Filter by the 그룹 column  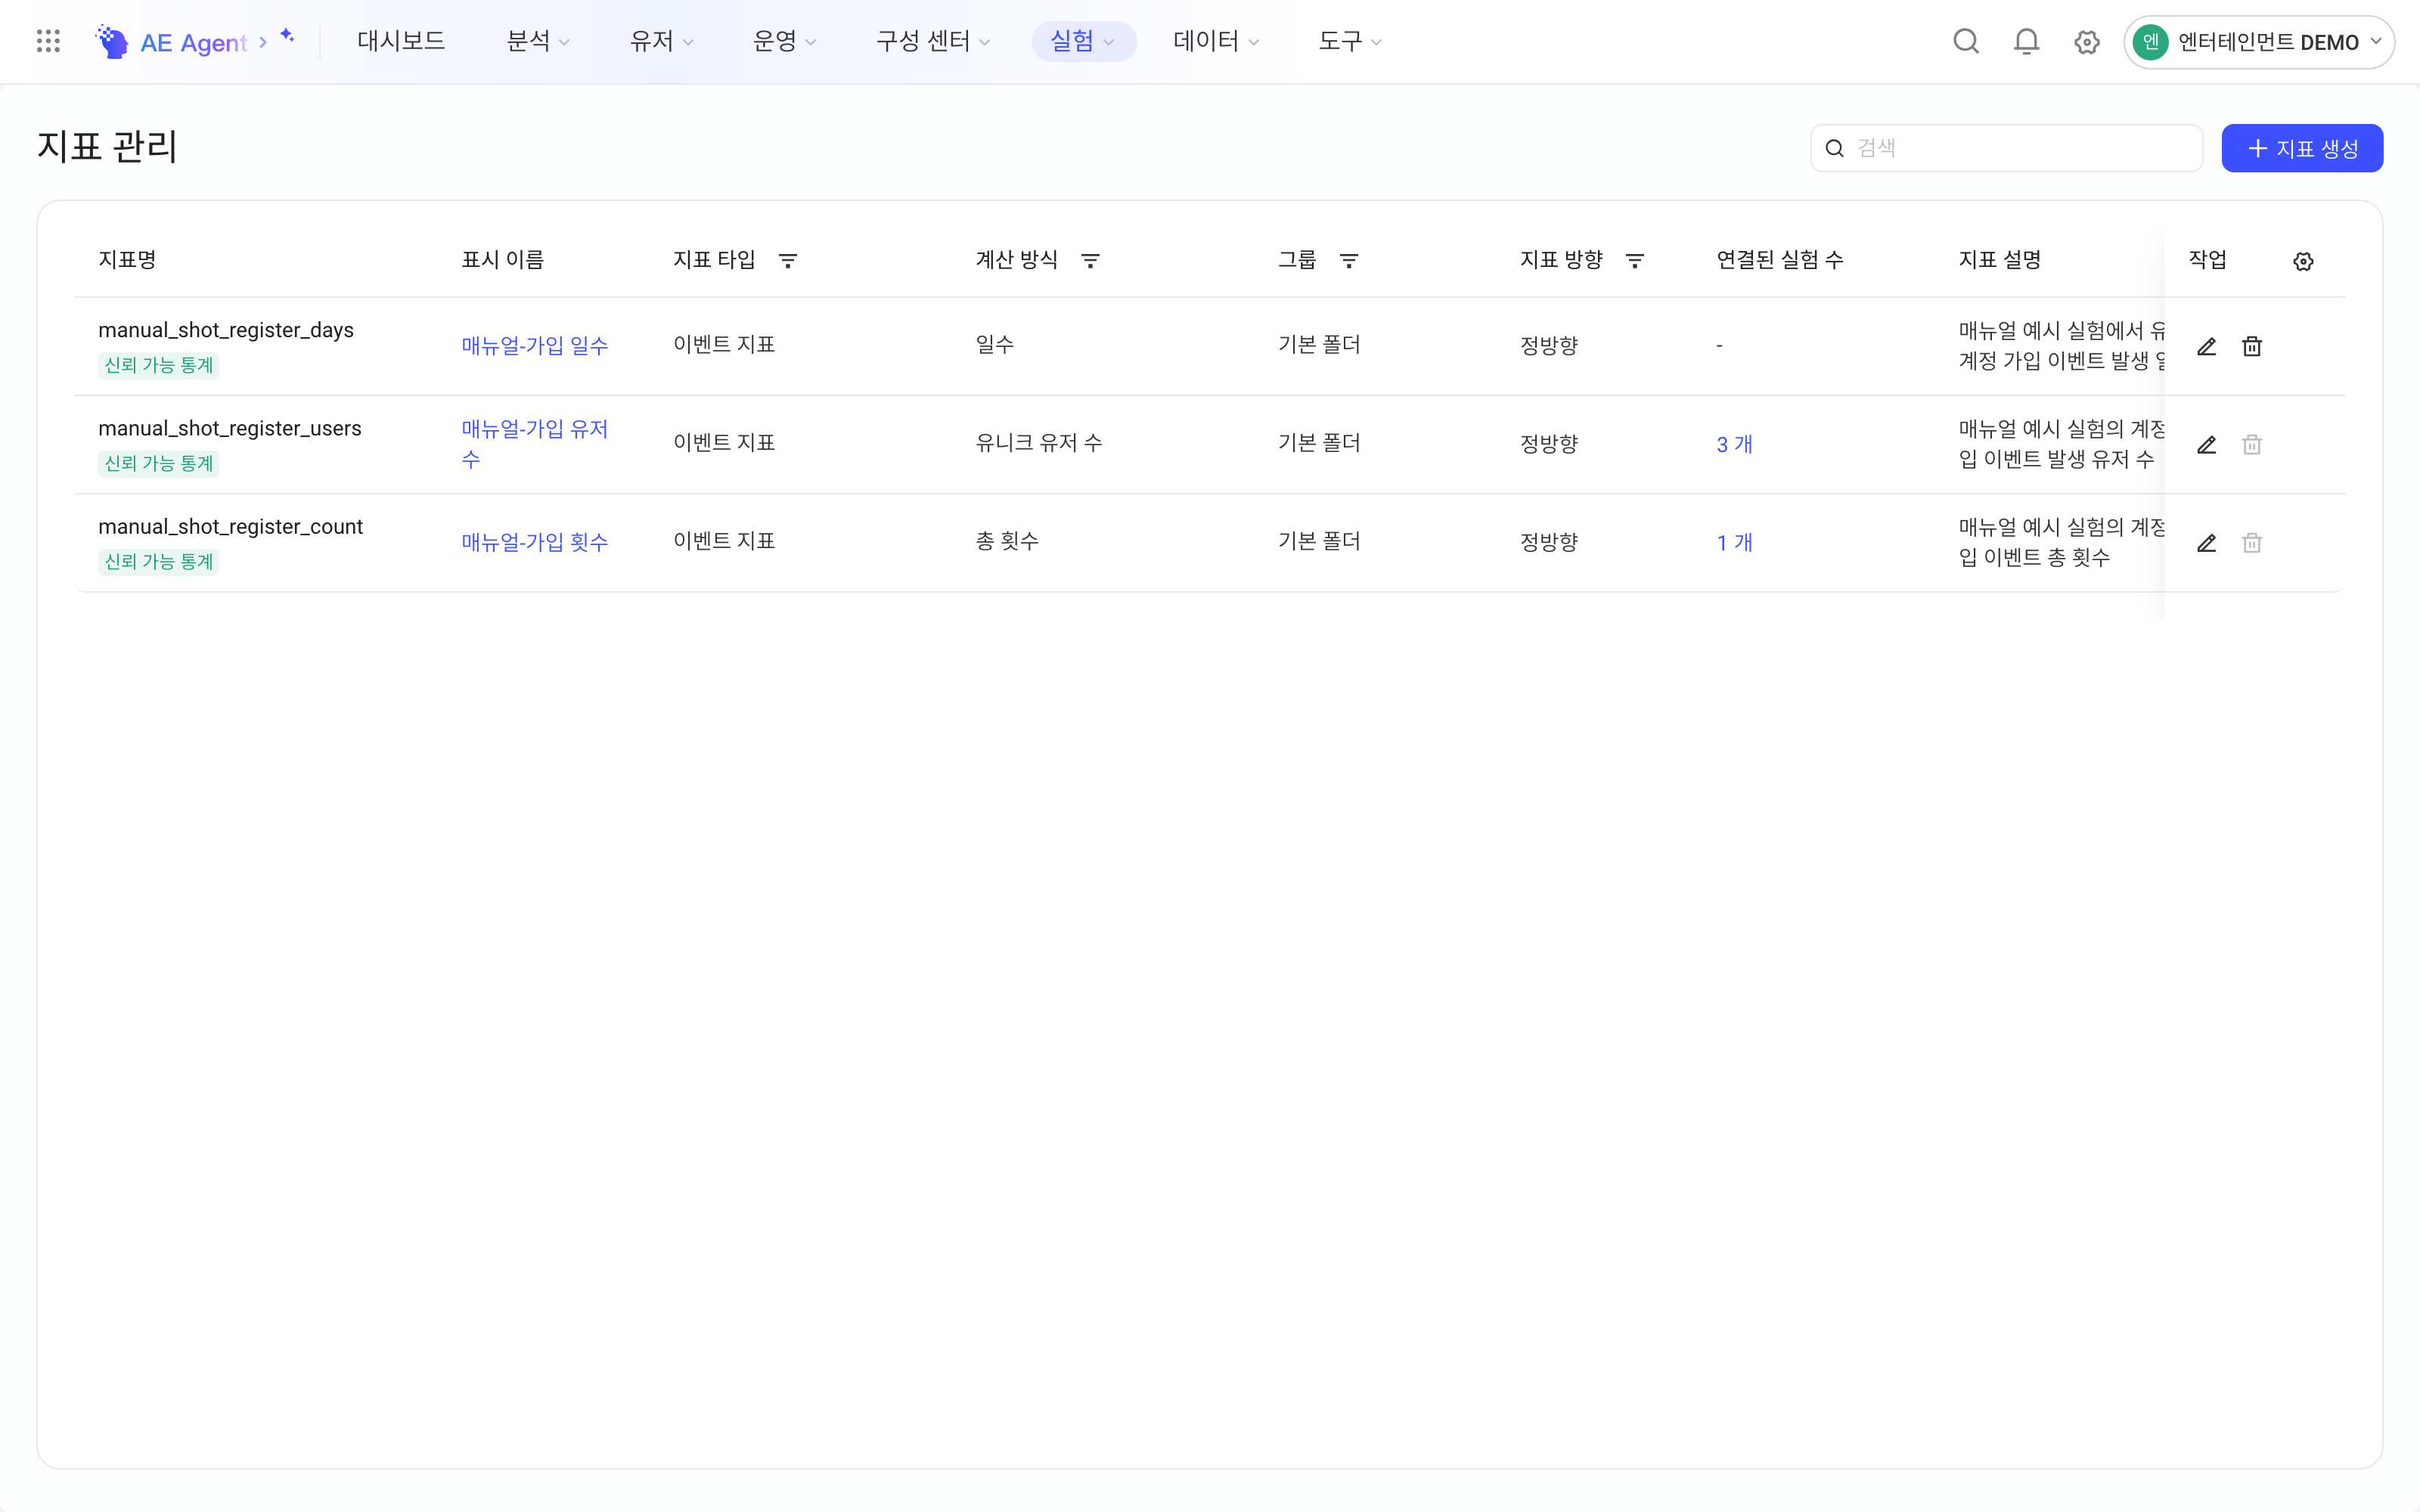pyautogui.click(x=1349, y=261)
